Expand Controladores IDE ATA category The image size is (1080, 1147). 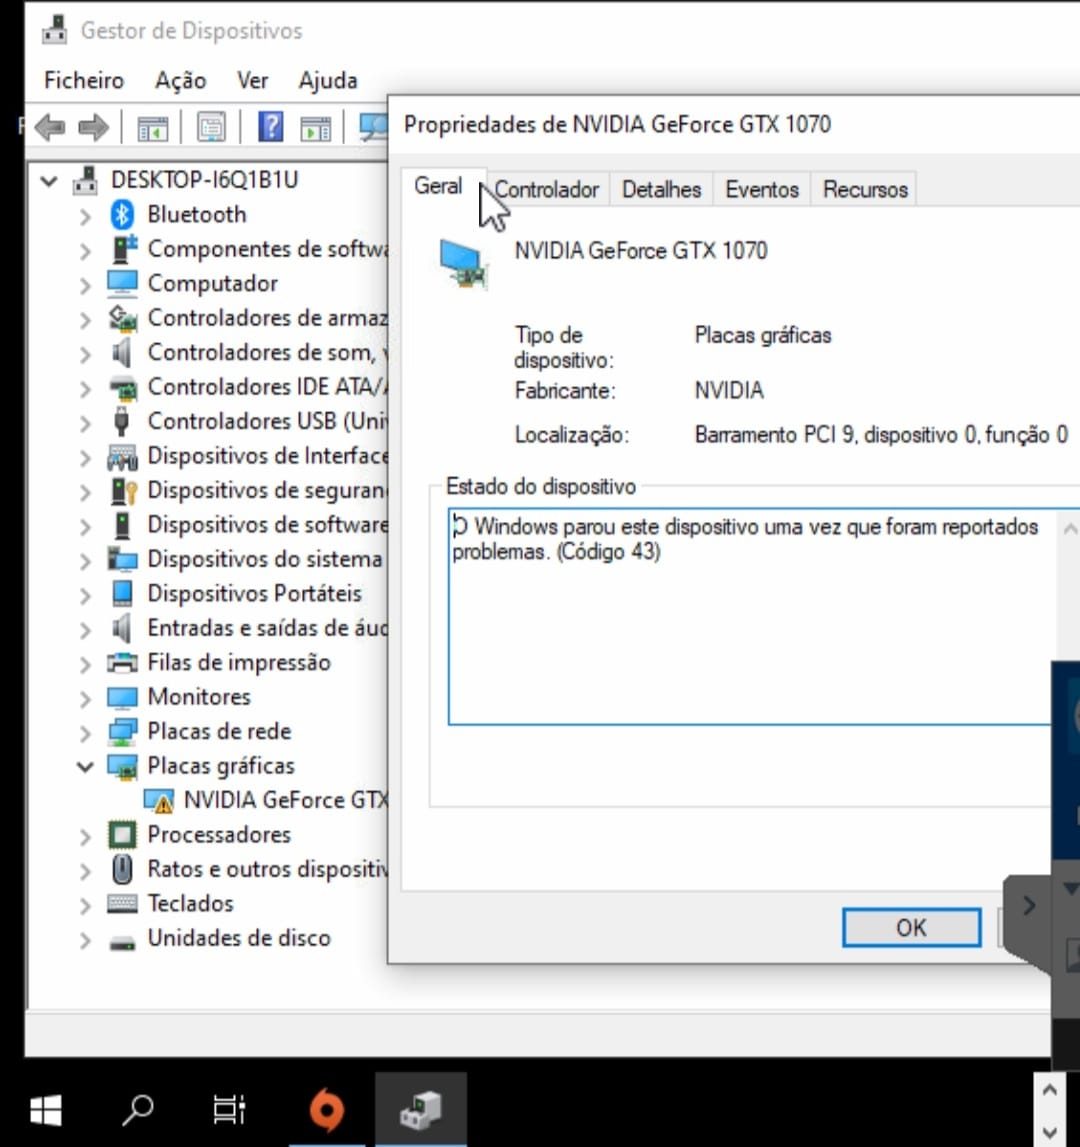click(85, 388)
